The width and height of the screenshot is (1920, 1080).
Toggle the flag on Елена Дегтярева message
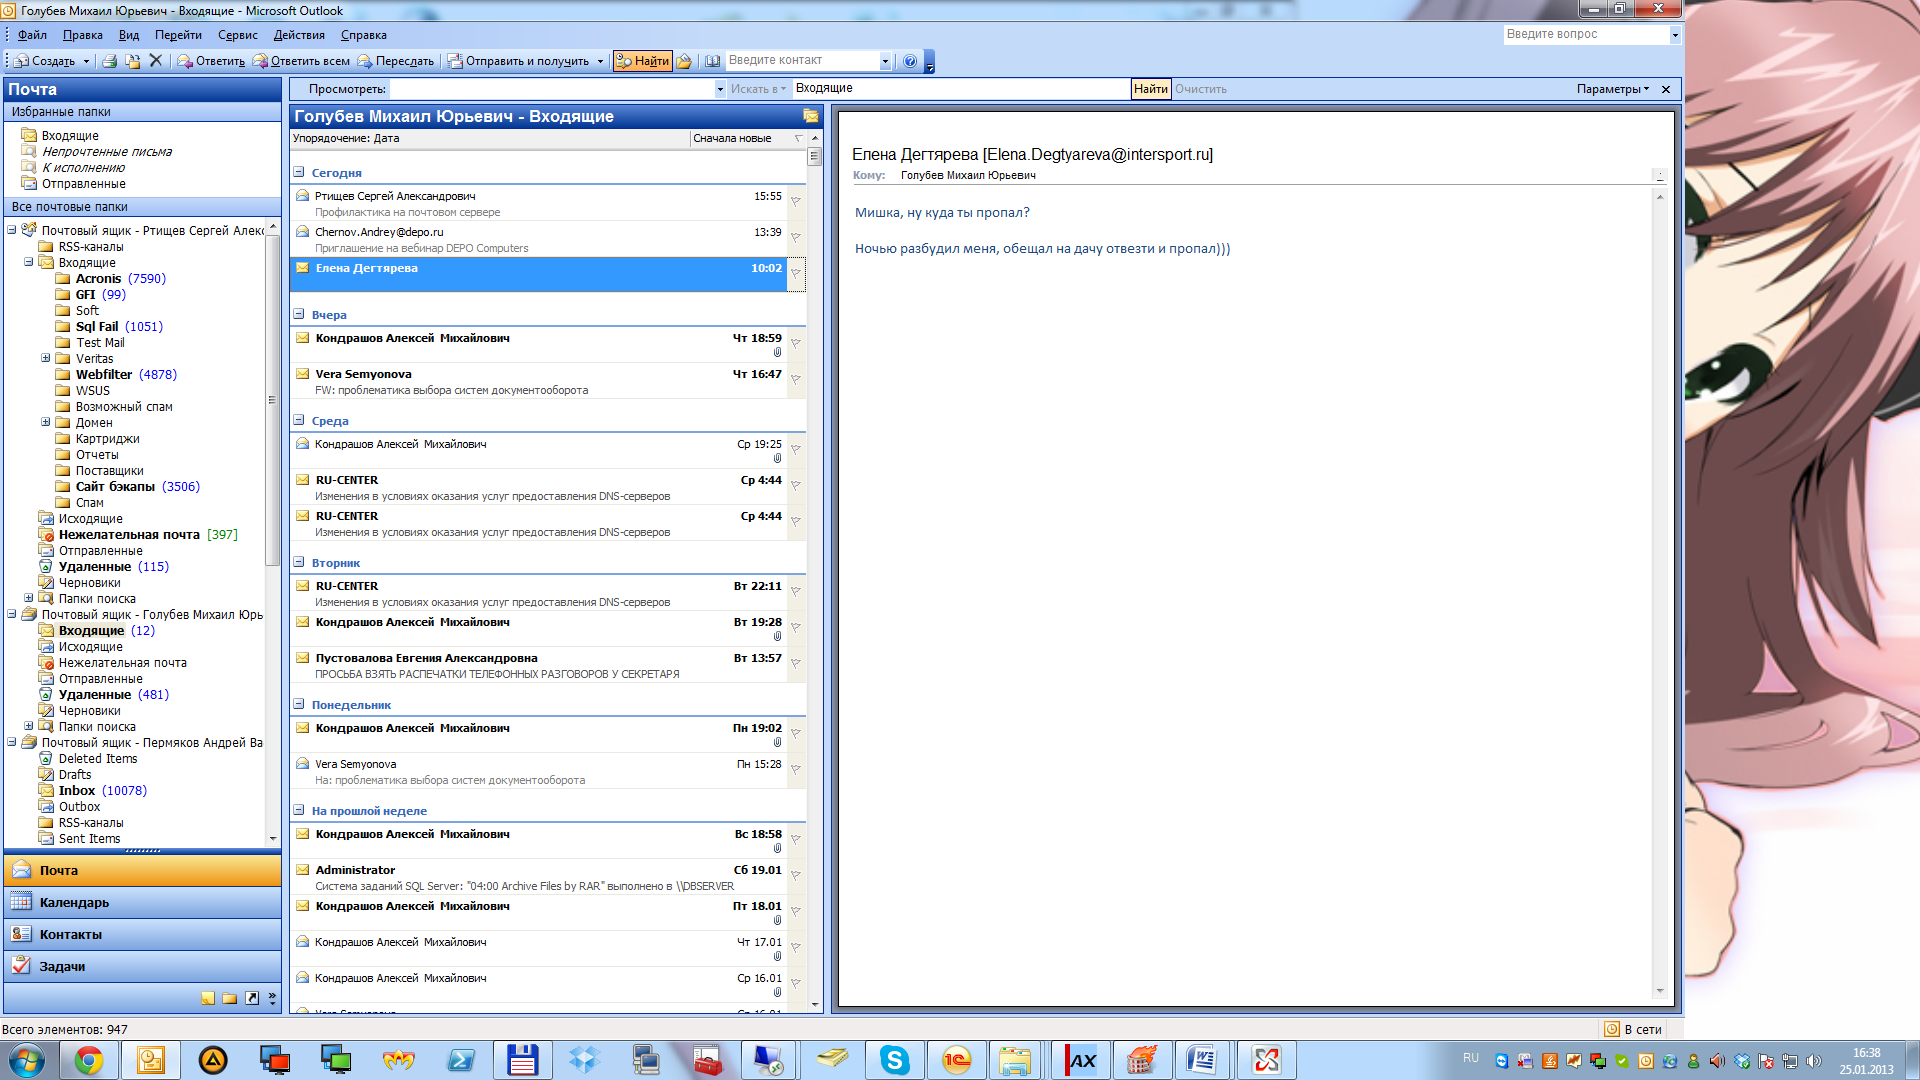coord(796,273)
